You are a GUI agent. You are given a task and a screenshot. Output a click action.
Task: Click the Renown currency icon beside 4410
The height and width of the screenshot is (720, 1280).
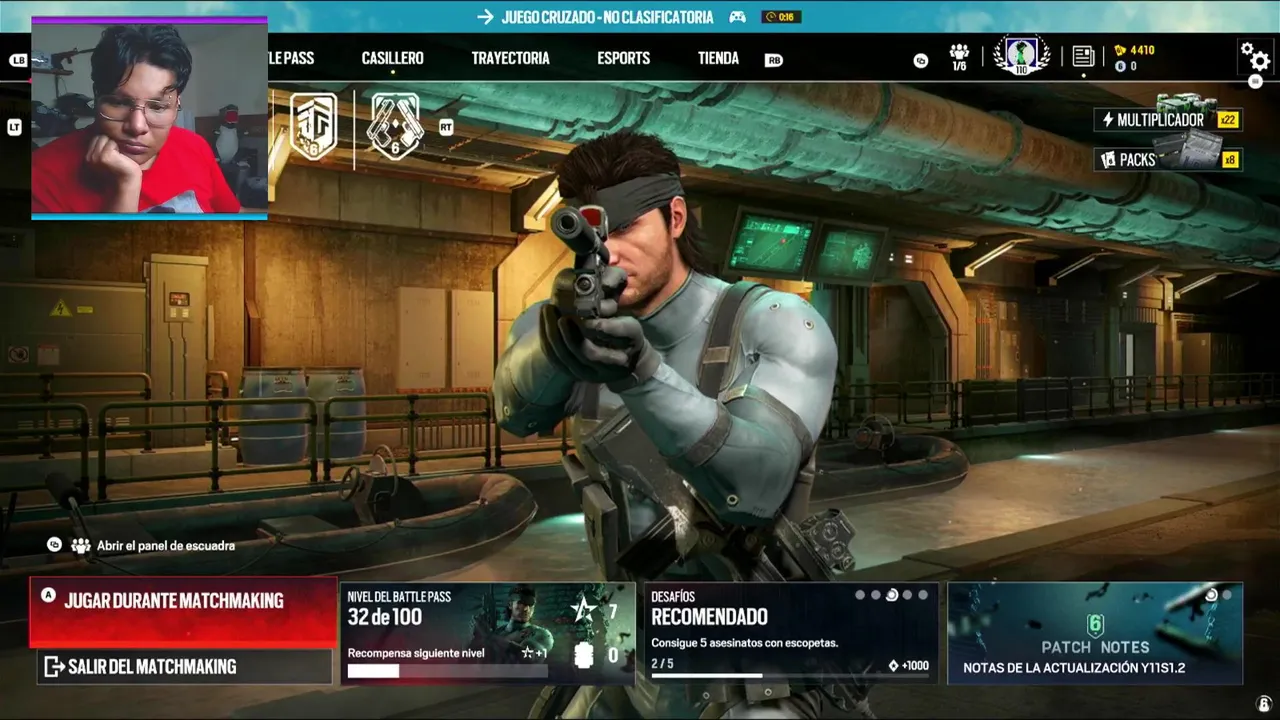click(1120, 50)
